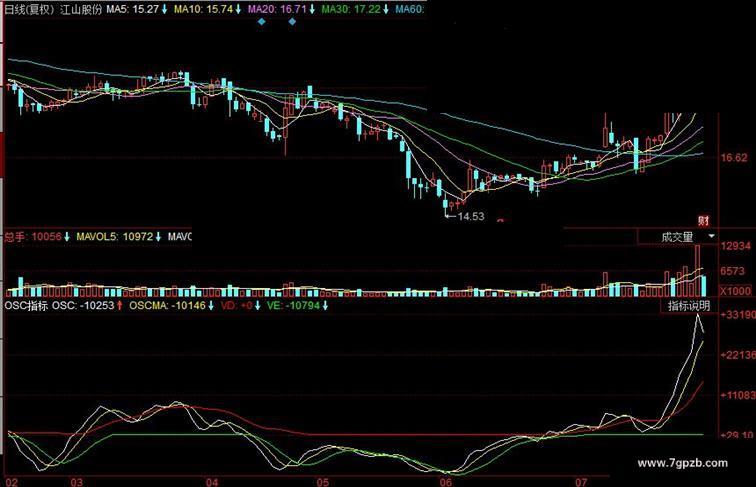Open the 成交量 dropdown arrow

point(712,236)
